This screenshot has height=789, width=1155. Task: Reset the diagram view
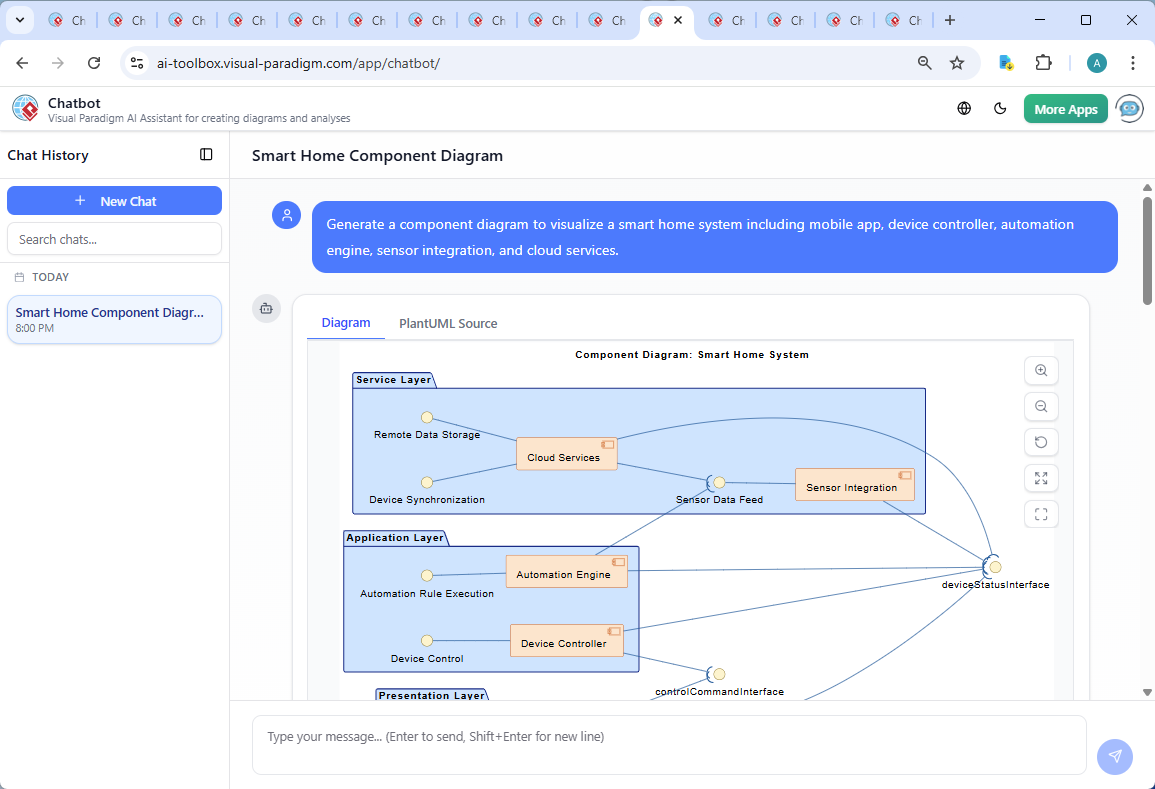click(1041, 443)
